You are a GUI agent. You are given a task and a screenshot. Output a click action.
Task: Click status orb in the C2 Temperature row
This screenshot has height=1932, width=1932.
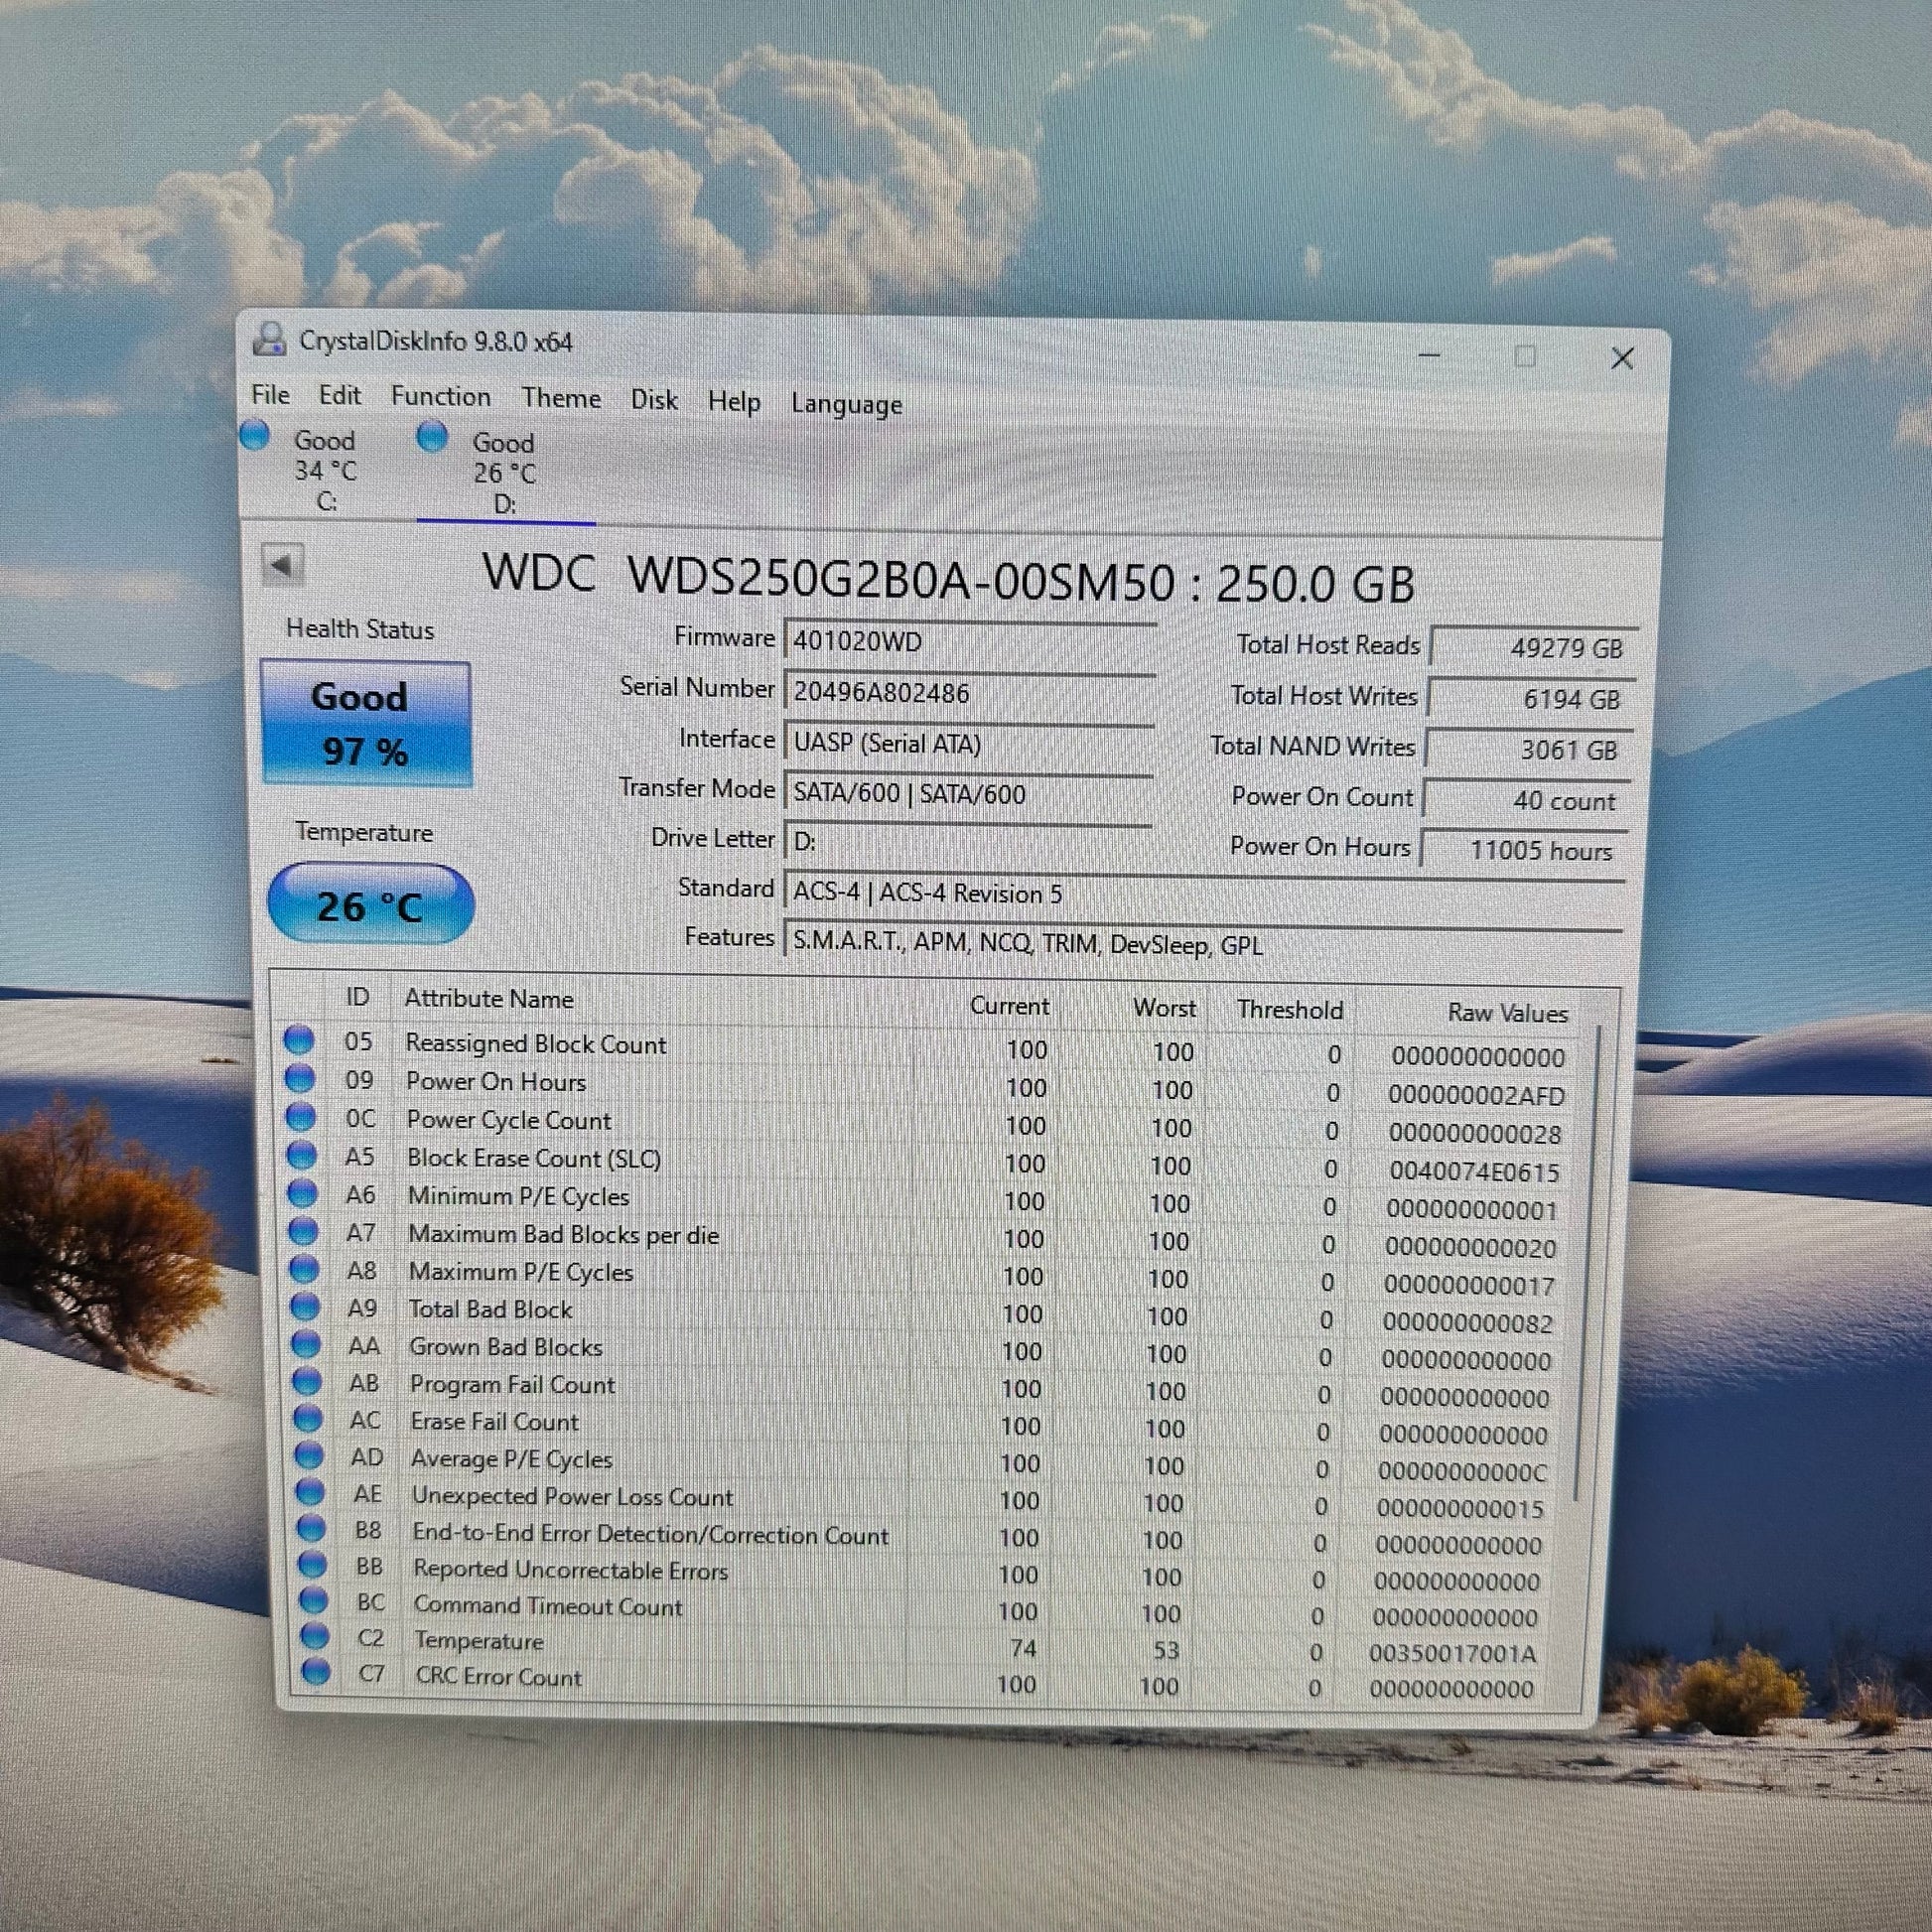[x=315, y=1636]
